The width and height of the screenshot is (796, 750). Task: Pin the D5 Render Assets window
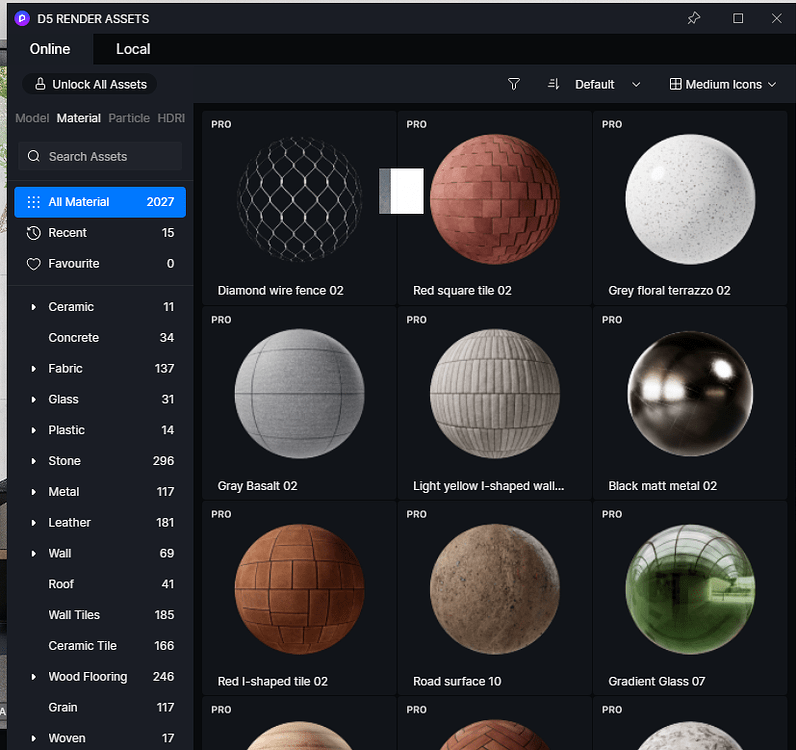tap(693, 18)
